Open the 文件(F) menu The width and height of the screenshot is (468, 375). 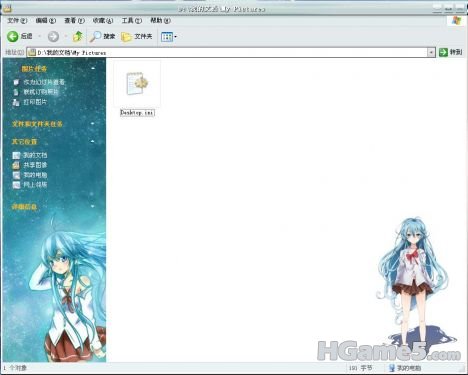point(17,21)
